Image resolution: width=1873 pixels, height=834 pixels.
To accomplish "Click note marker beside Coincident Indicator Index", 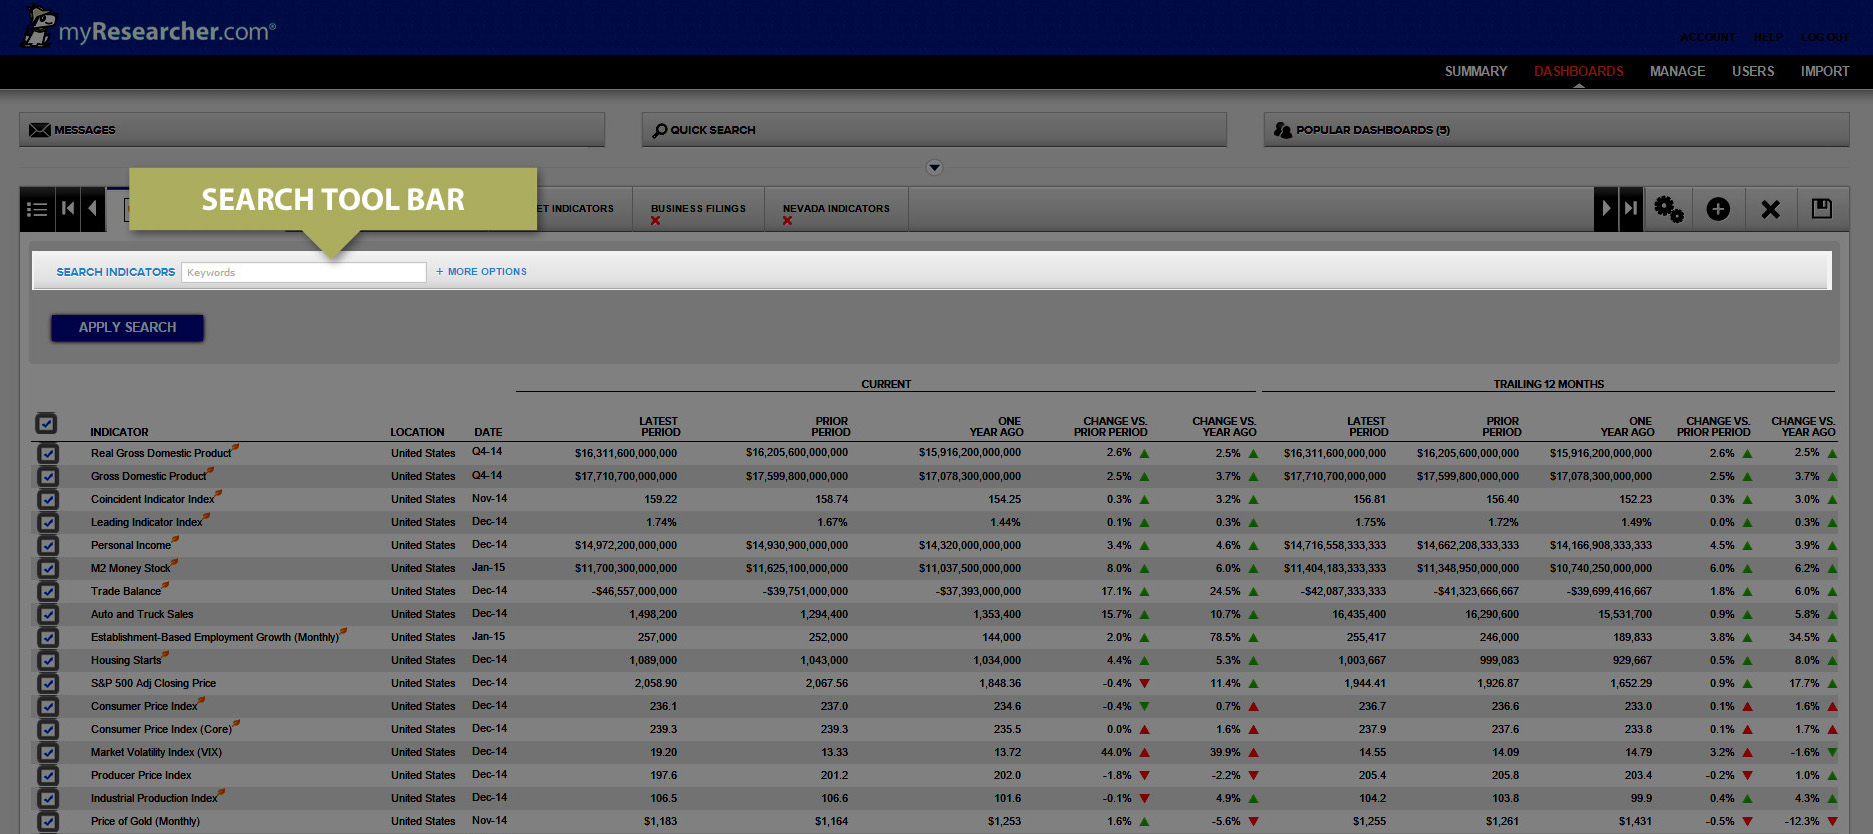I will point(219,493).
